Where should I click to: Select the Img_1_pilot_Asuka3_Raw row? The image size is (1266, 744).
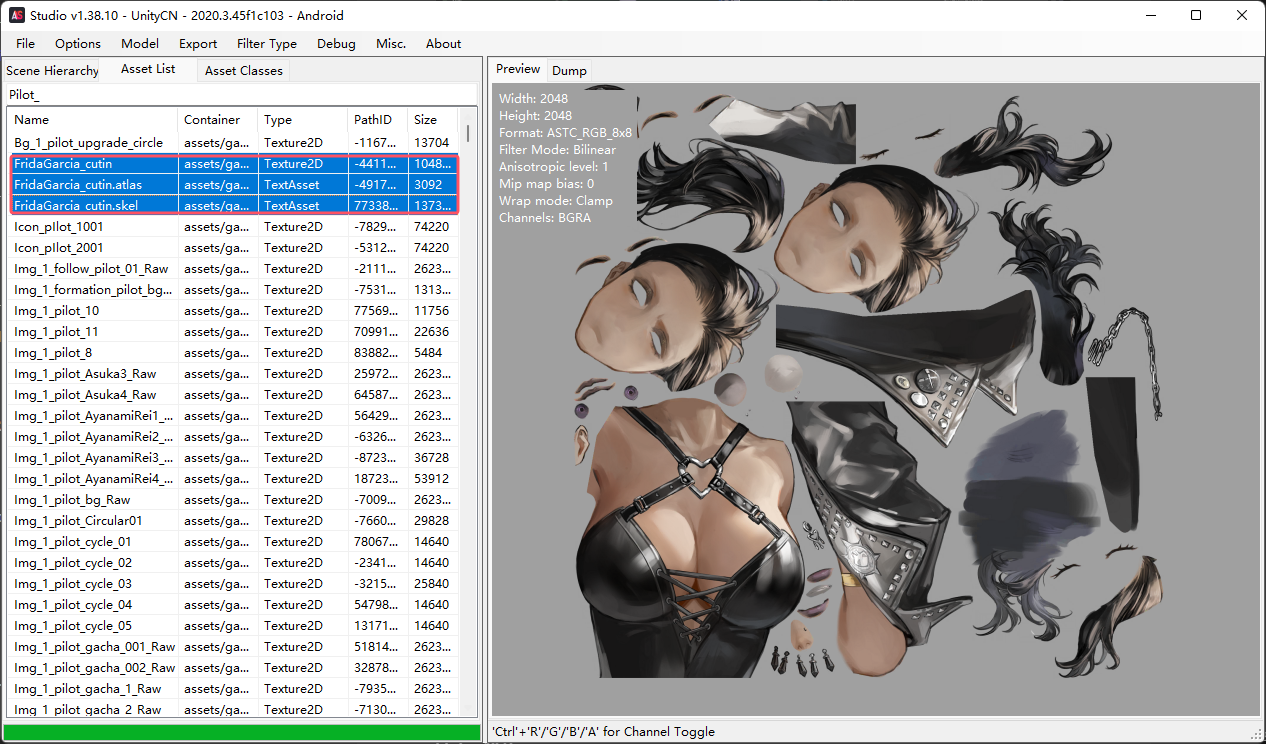click(x=233, y=374)
